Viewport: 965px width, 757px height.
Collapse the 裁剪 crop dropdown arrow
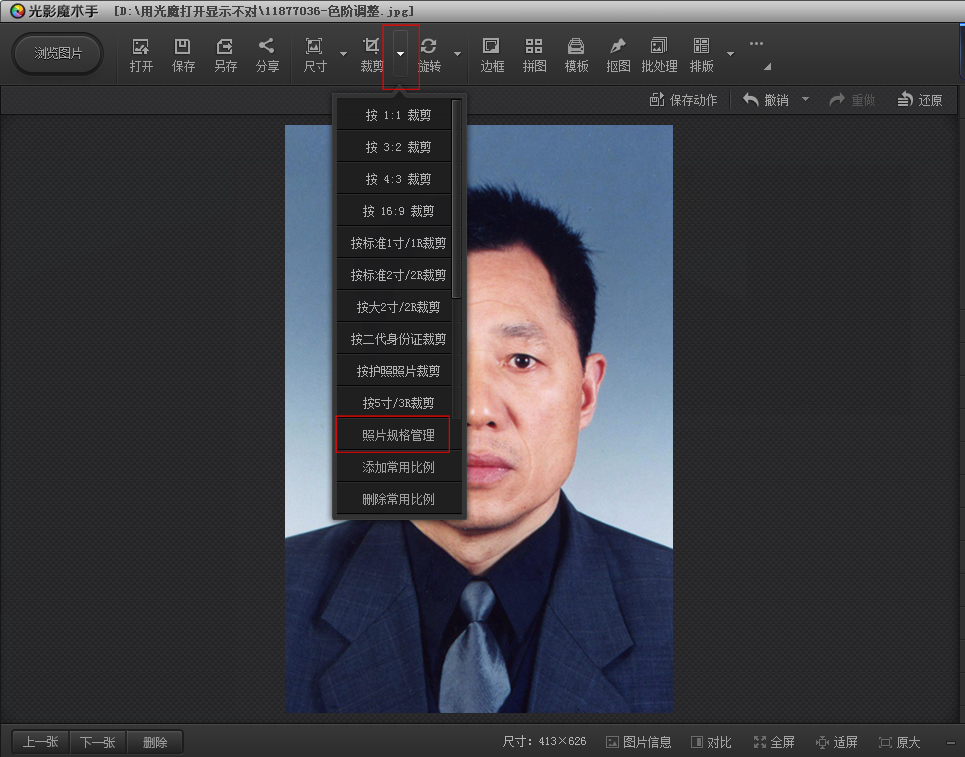401,54
